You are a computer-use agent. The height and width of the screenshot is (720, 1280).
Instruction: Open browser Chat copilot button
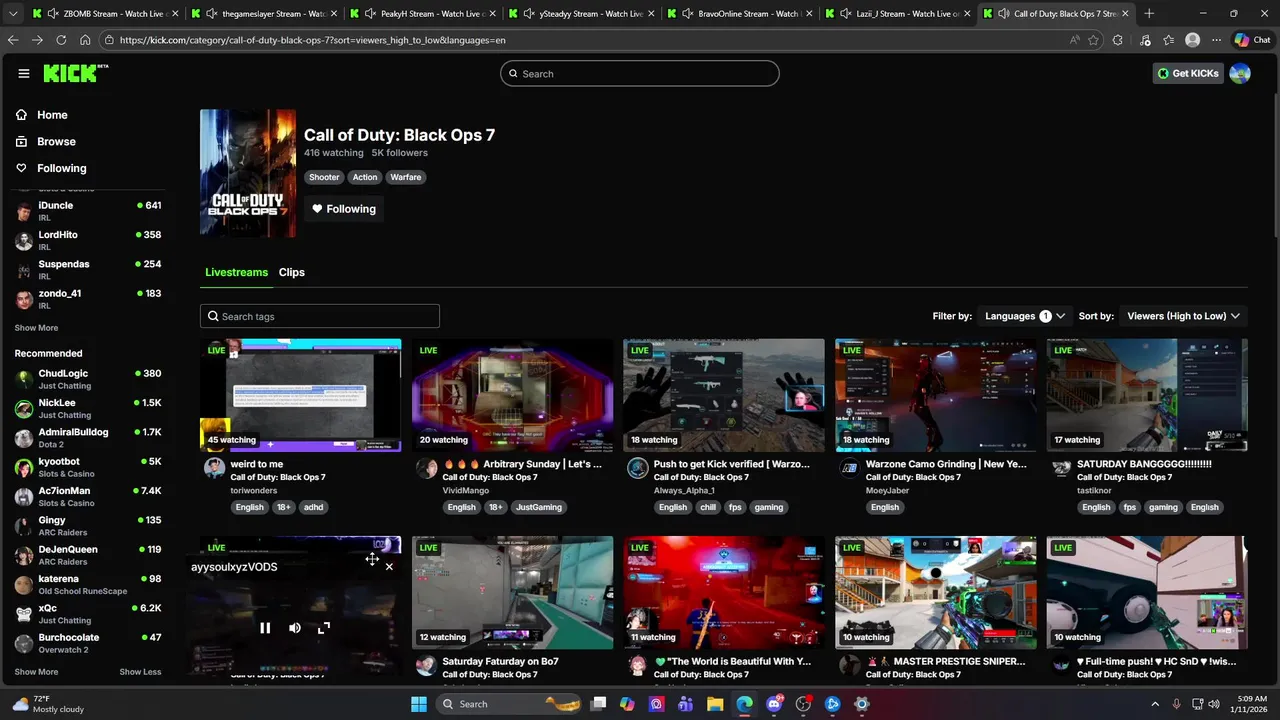coord(1252,40)
